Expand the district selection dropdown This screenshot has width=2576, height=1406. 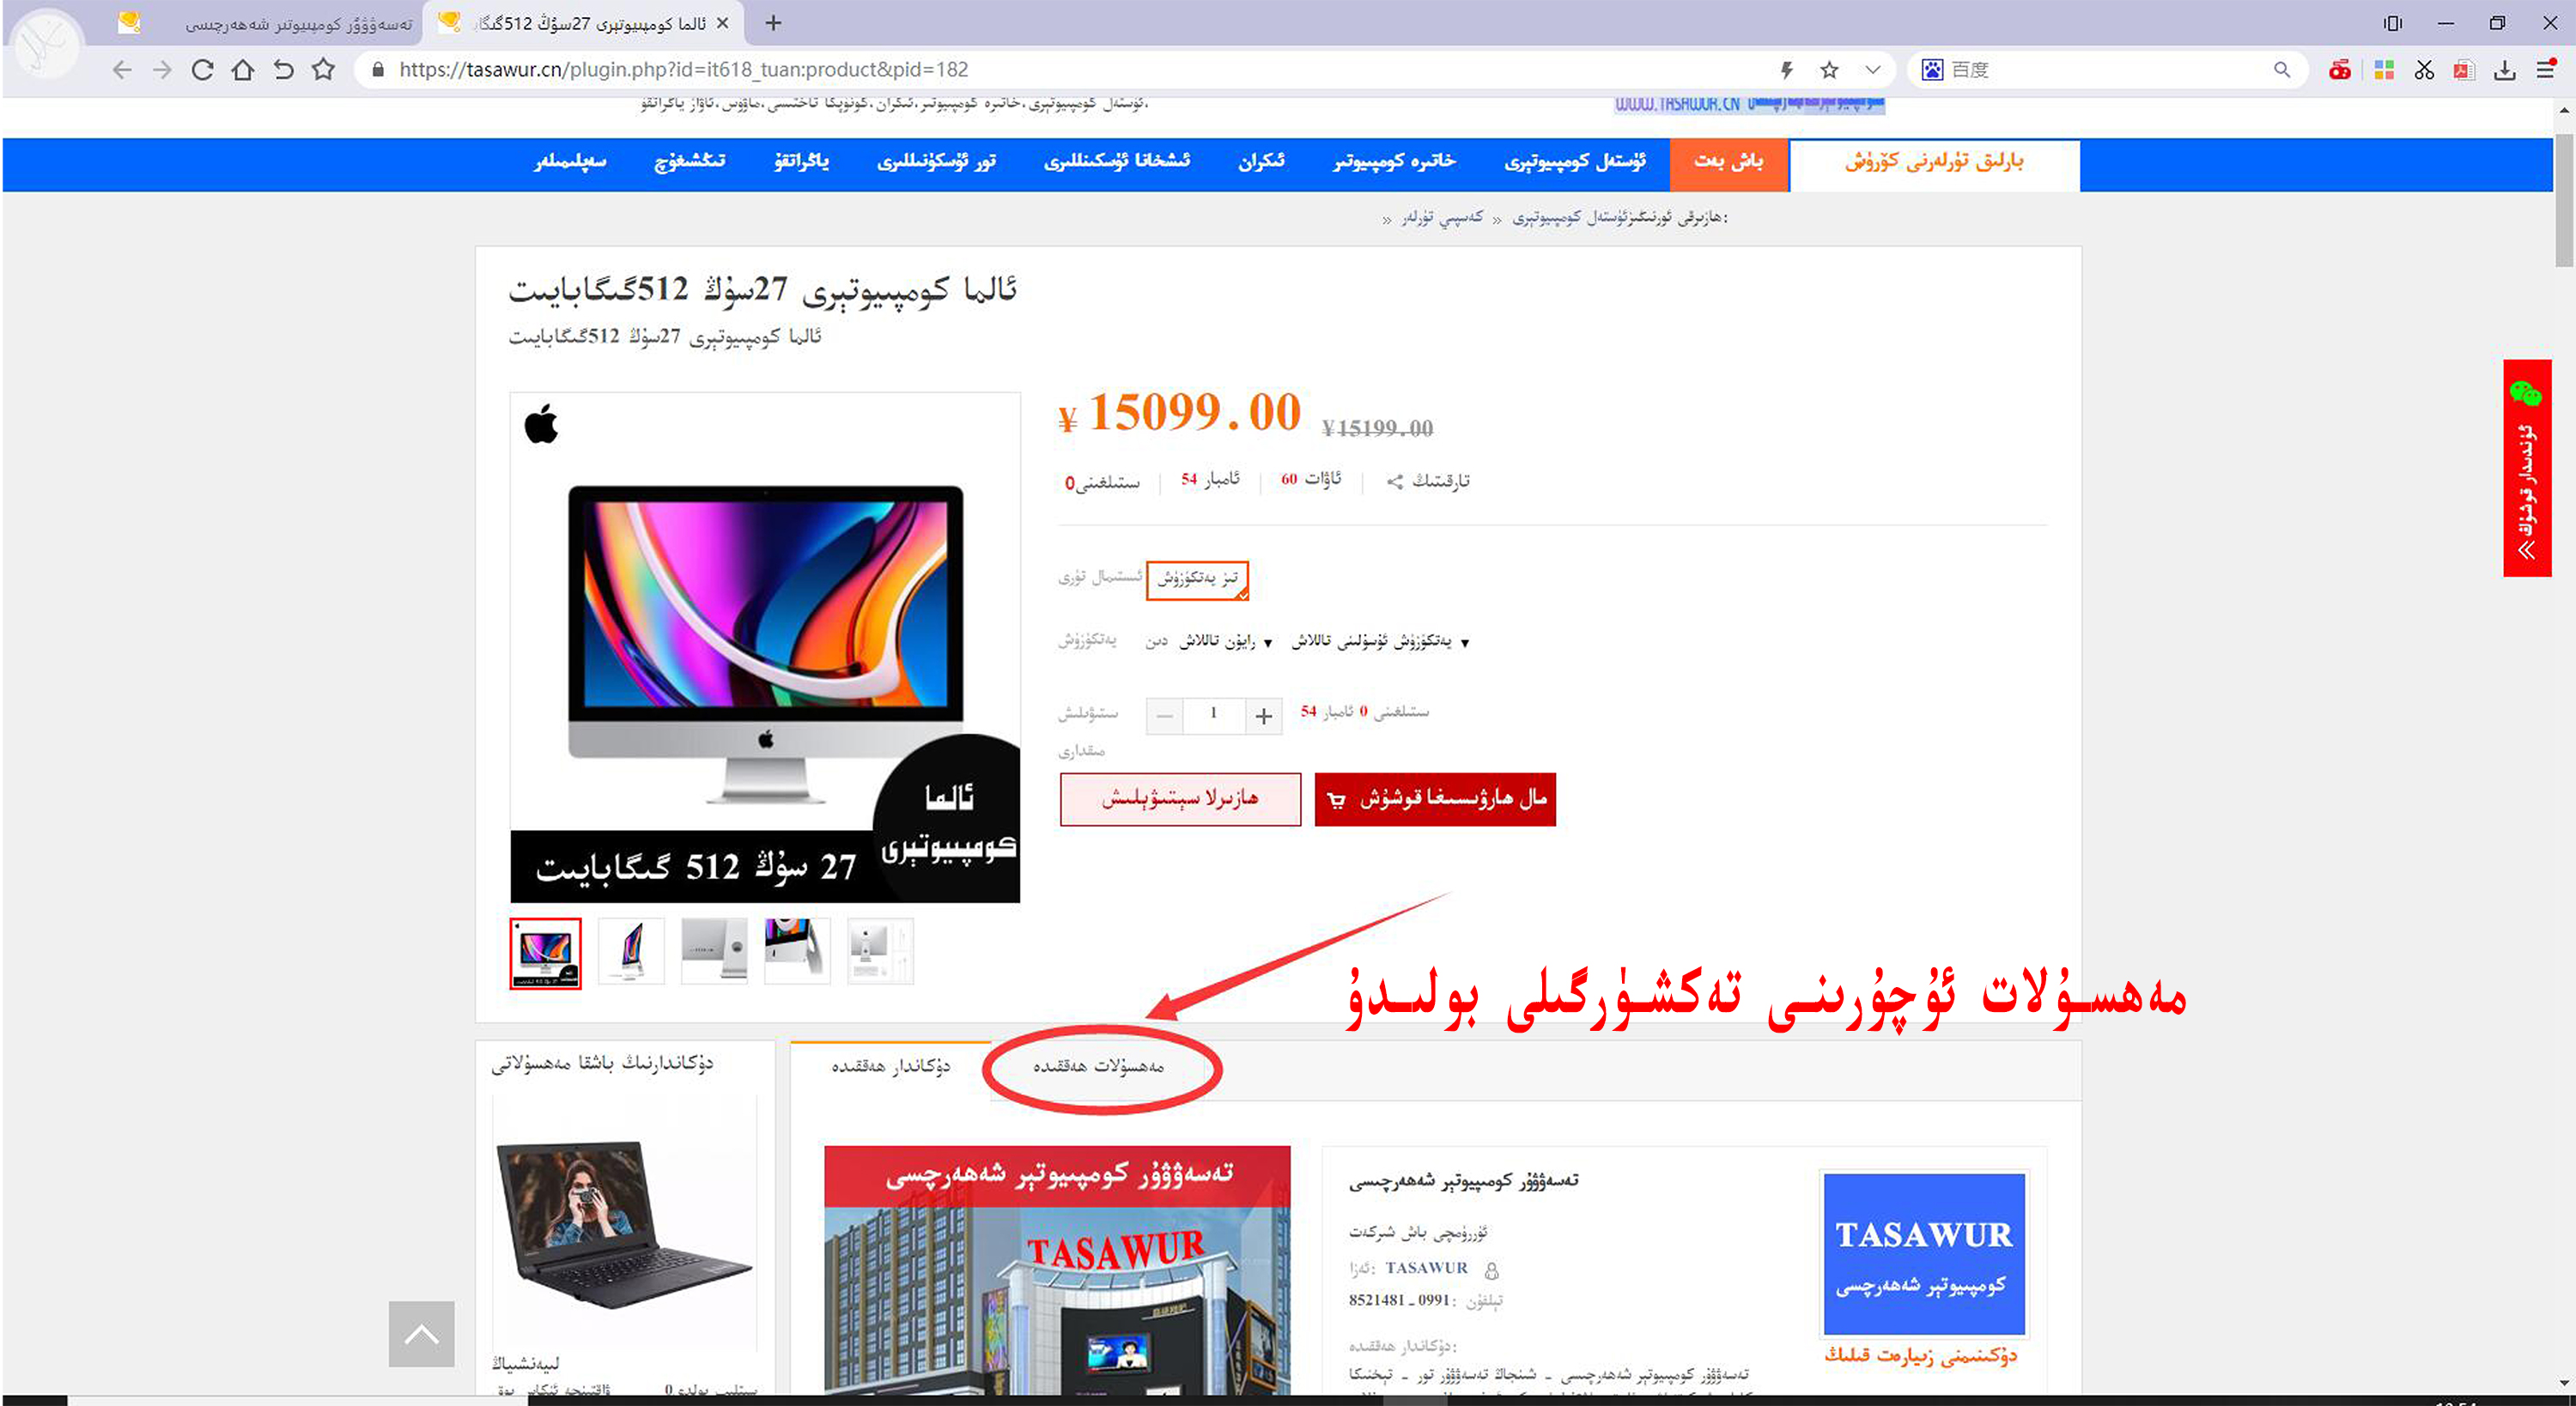(x=1225, y=642)
